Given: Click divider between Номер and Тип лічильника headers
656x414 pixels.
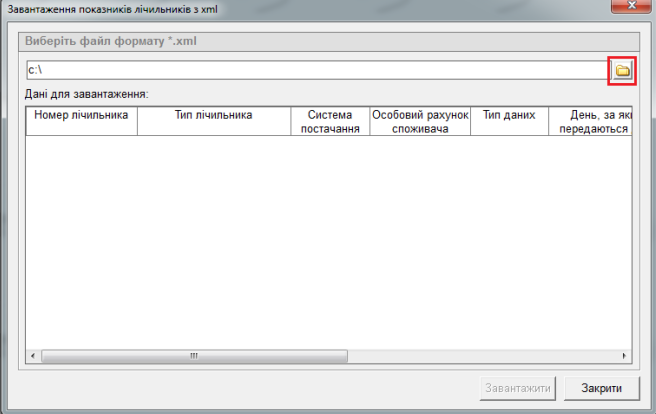Looking at the screenshot, I should click(137, 122).
